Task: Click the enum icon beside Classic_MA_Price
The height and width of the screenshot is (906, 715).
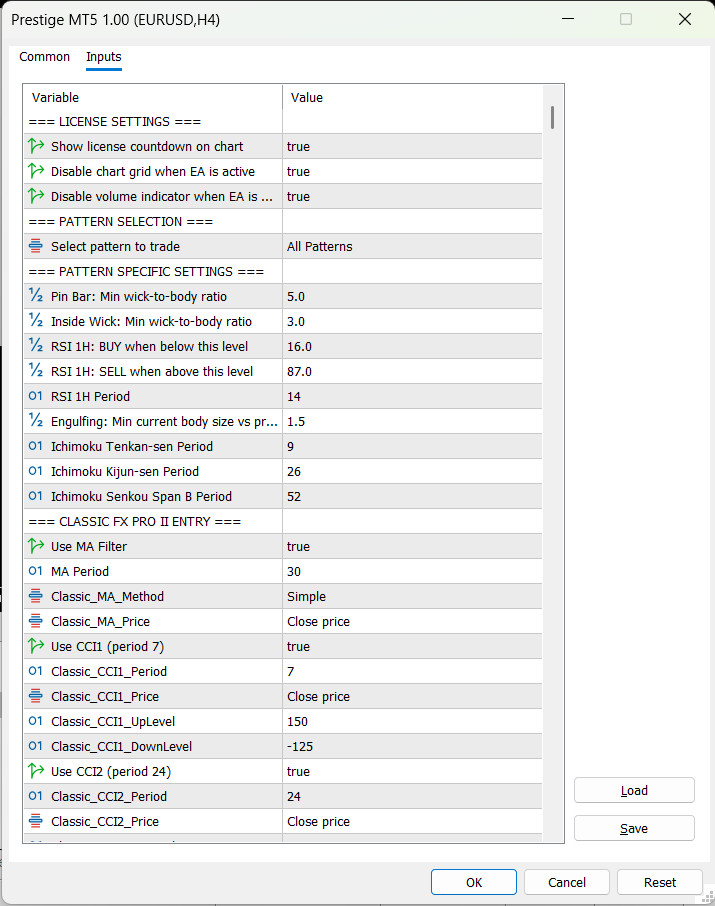Action: (x=36, y=621)
